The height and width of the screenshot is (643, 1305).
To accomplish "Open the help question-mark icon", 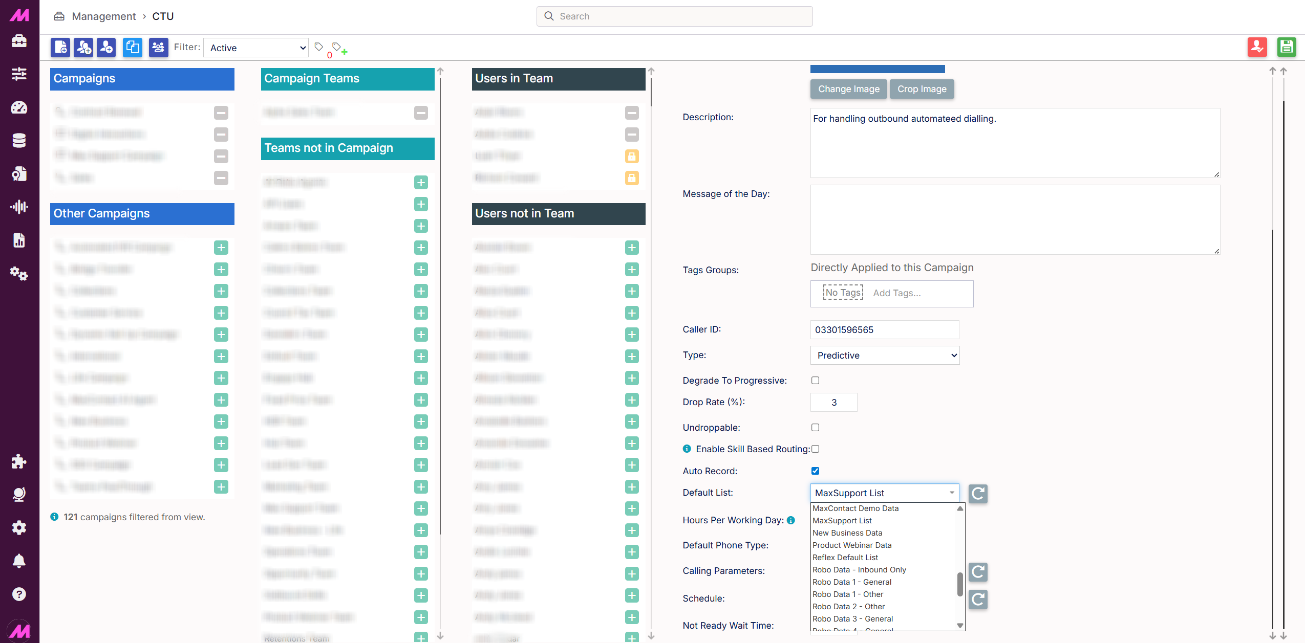I will [x=19, y=594].
